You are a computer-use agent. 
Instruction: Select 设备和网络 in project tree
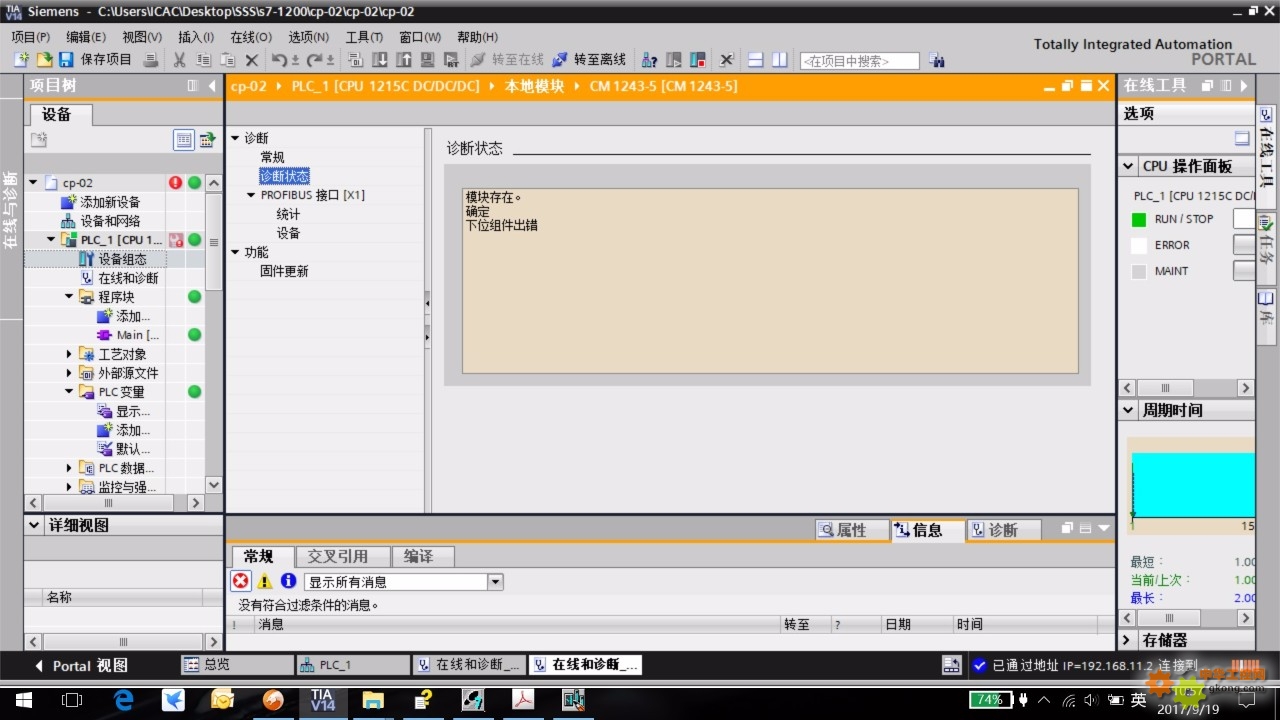[x=110, y=221]
